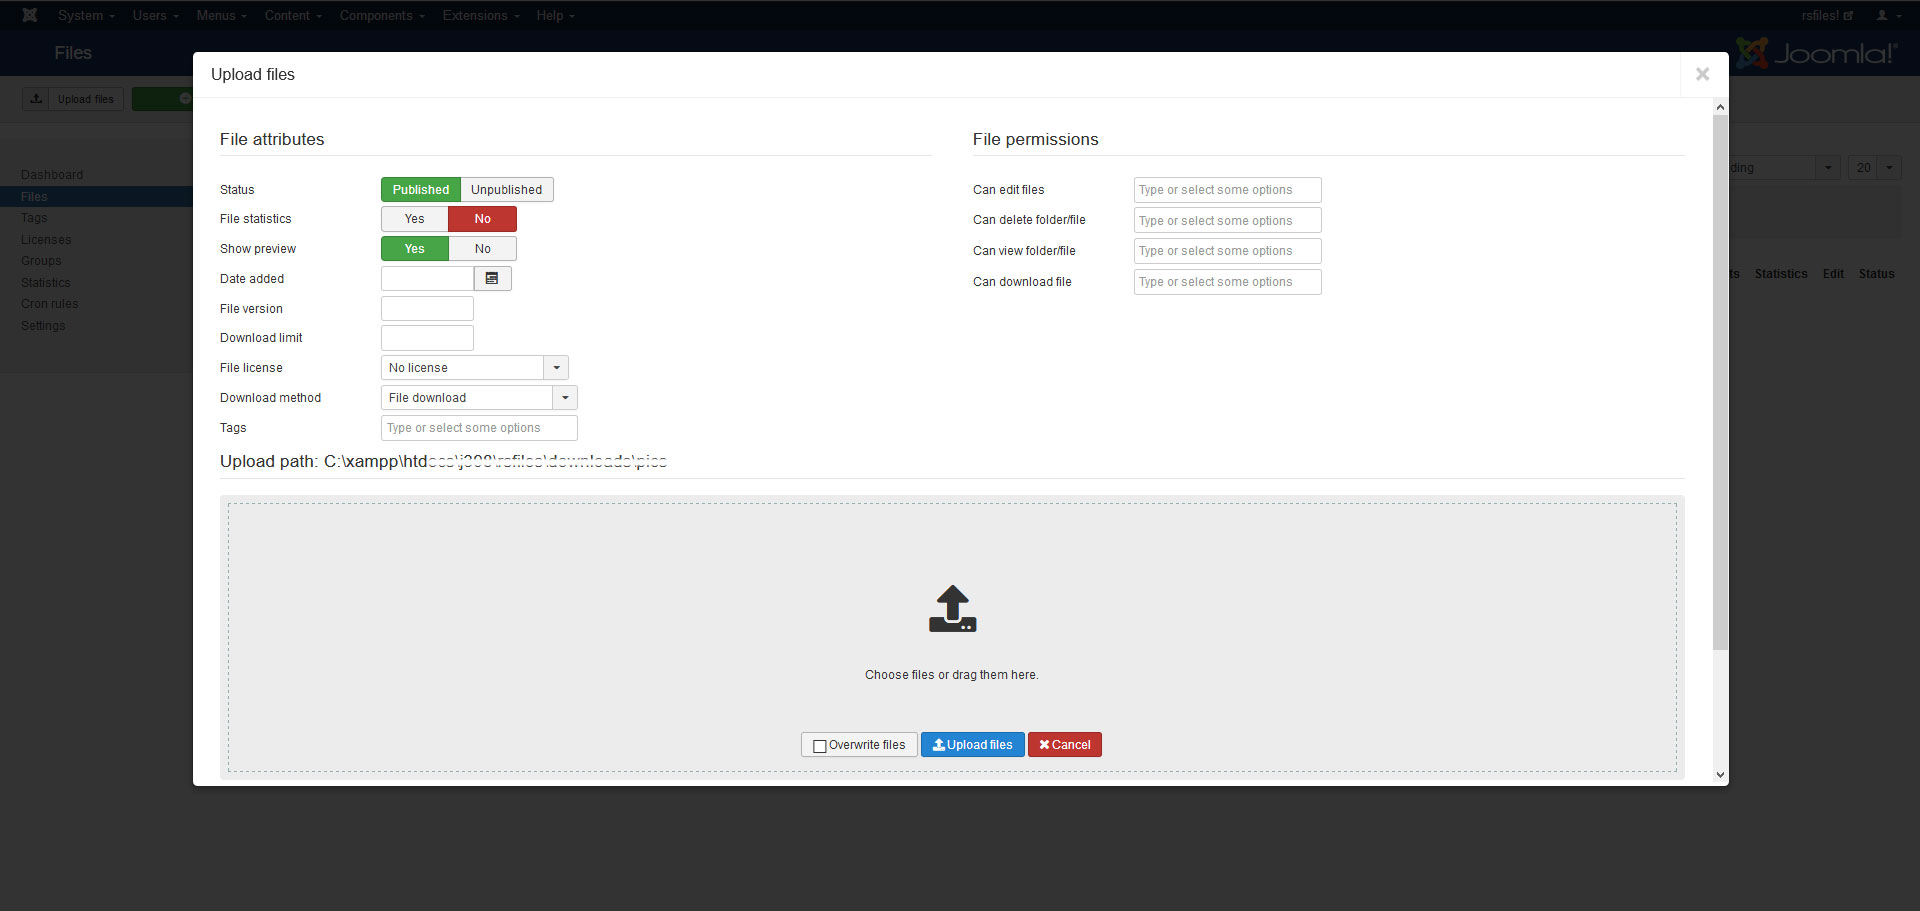Click the File version input field
This screenshot has width=1920, height=911.
coord(427,308)
